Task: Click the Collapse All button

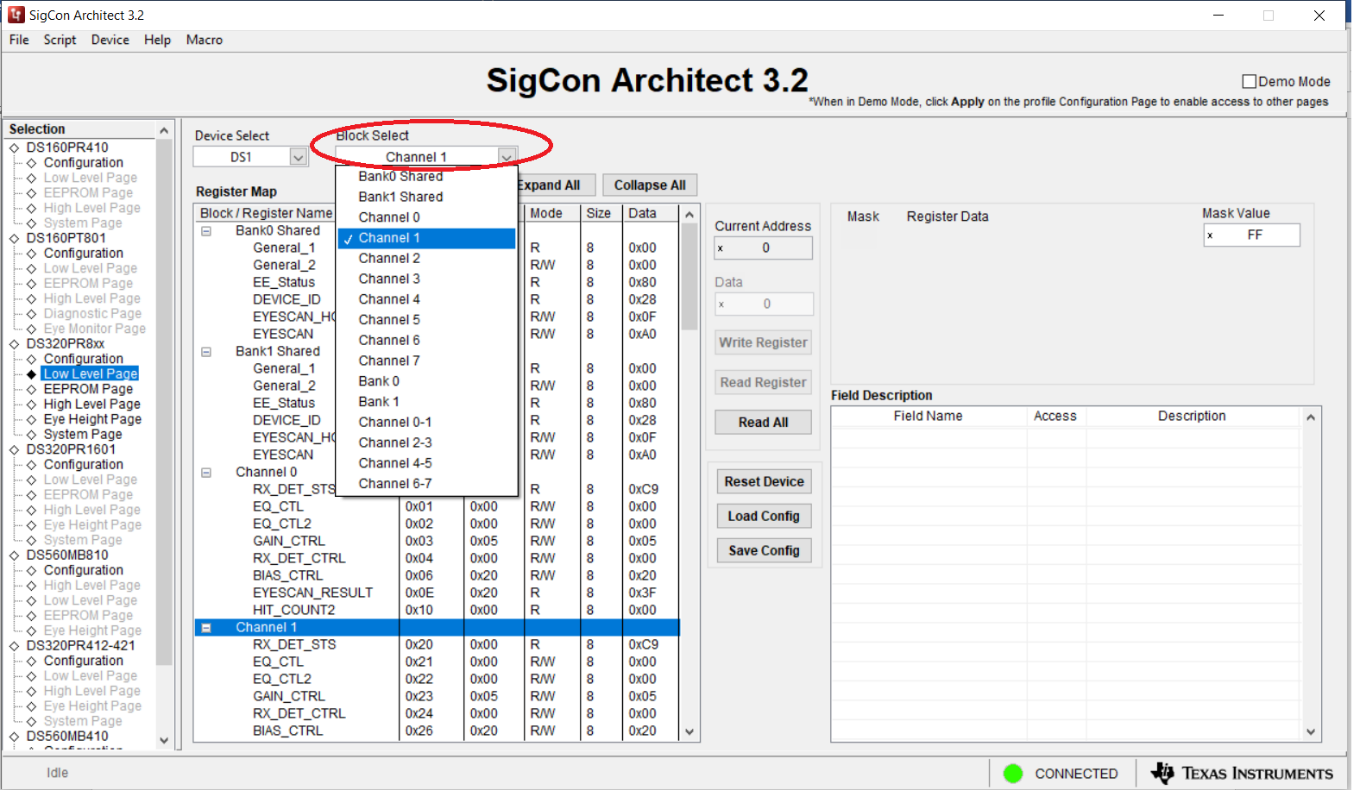Action: [650, 185]
